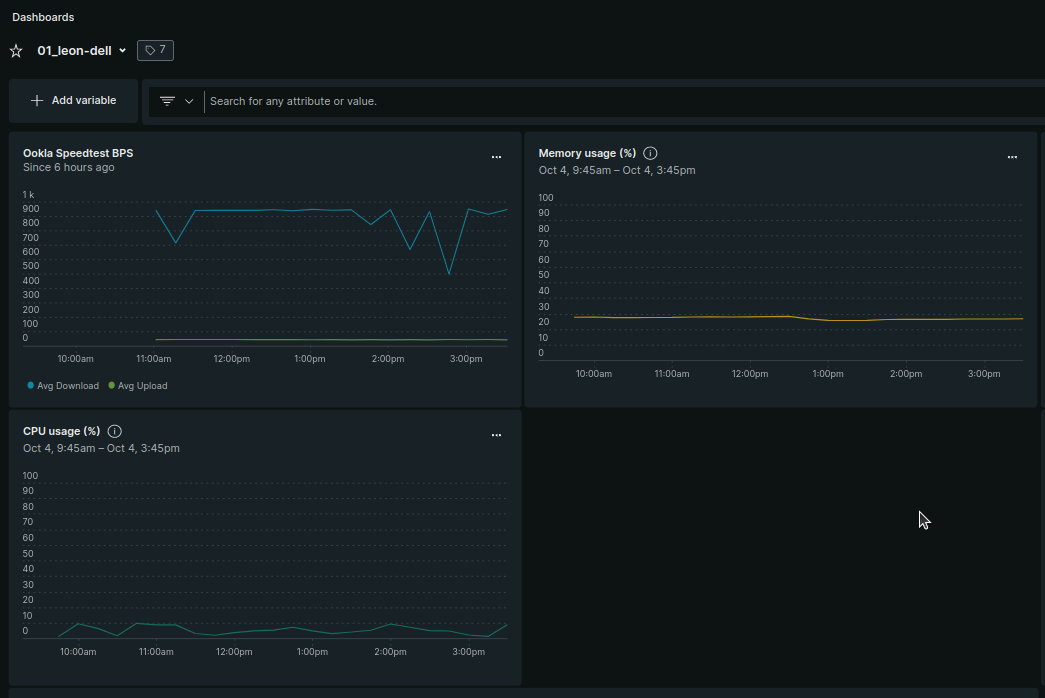Click the Since 6 hours ago time label

[x=68, y=167]
